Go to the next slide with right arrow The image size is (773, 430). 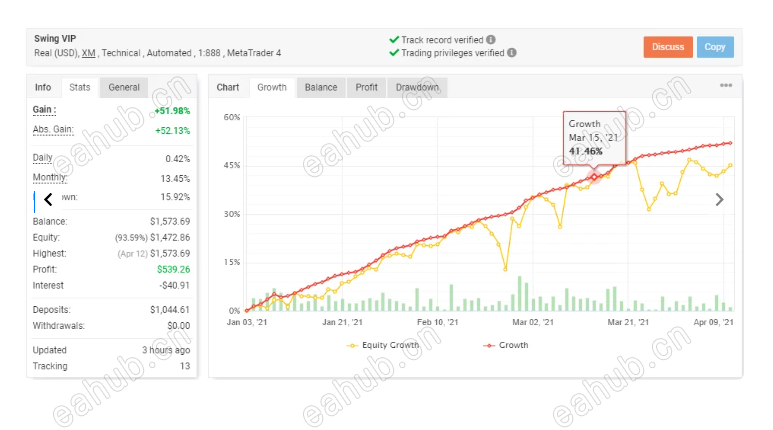click(x=720, y=199)
